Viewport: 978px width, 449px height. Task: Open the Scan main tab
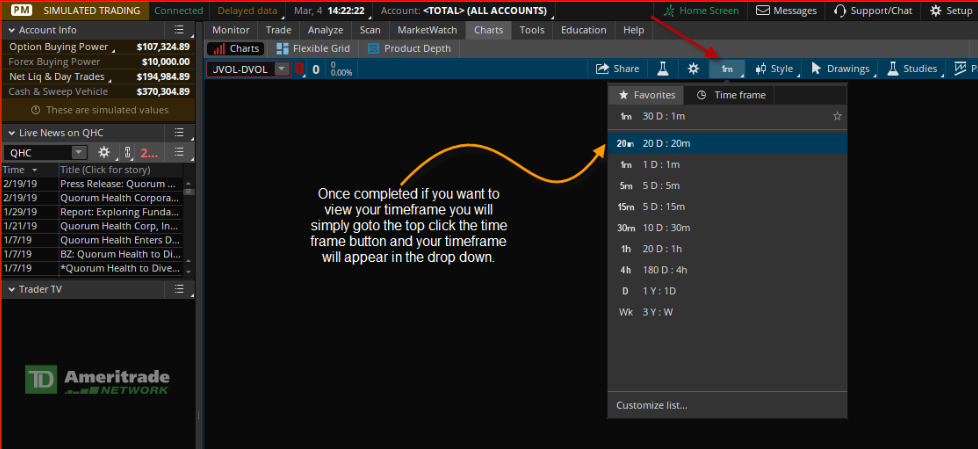point(370,30)
